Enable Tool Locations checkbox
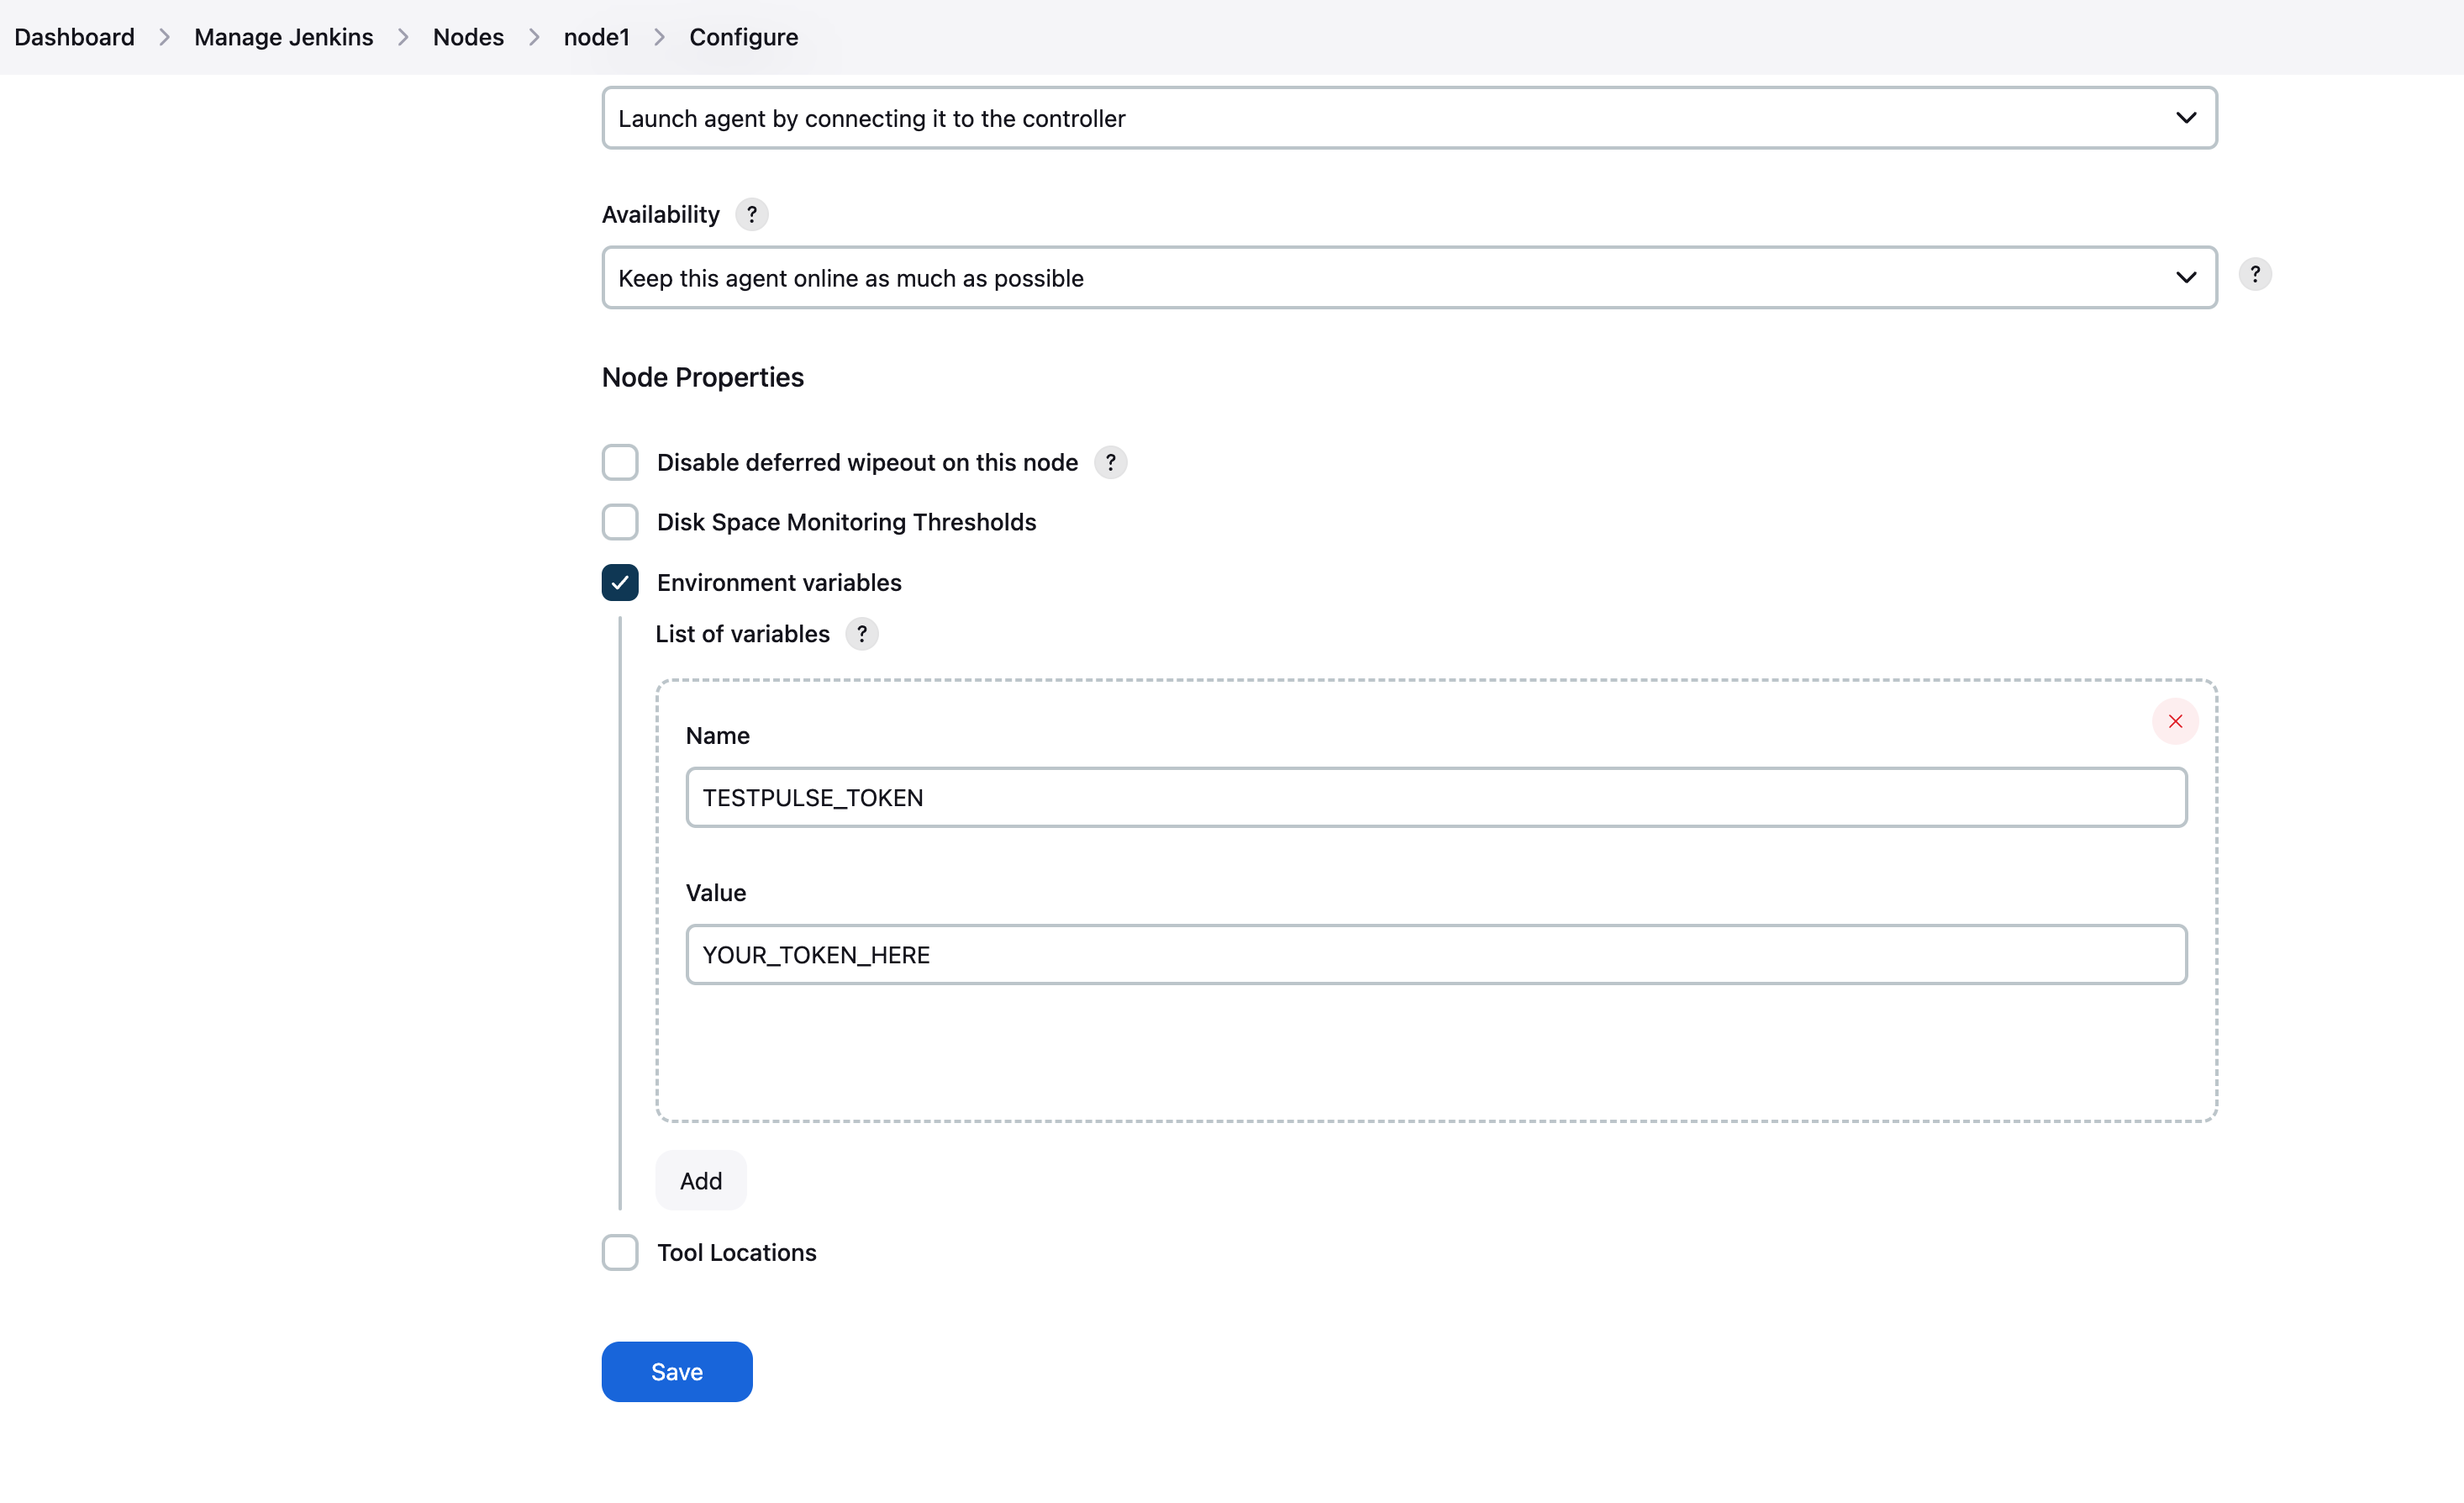The height and width of the screenshot is (1503, 2464). pos(620,1252)
